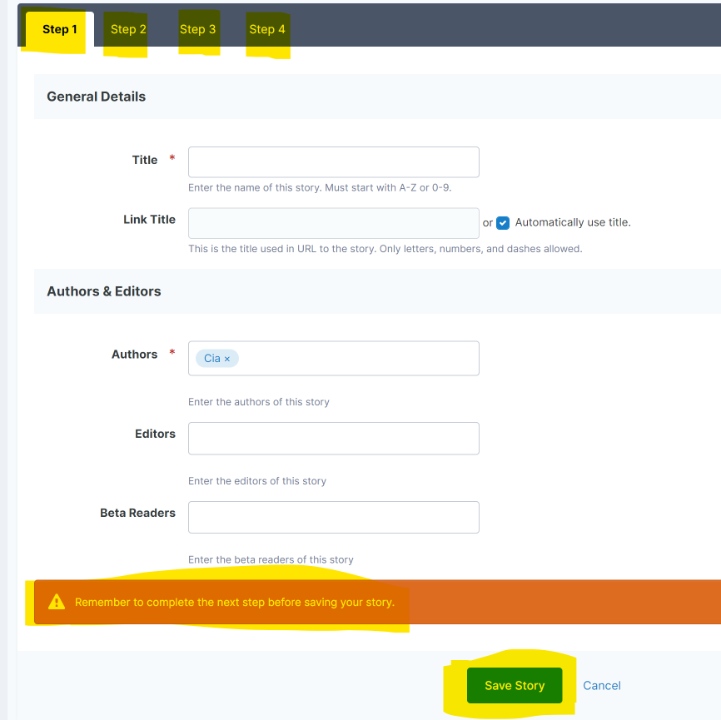This screenshot has width=721, height=720.
Task: Go to the Step 3 tab
Action: (198, 30)
